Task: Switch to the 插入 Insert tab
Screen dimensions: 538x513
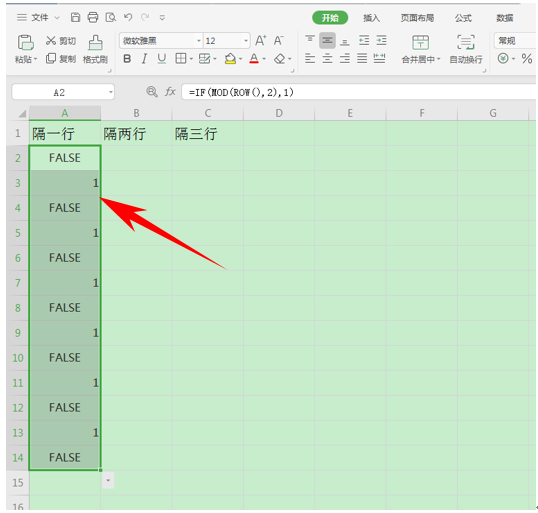Action: (x=372, y=18)
